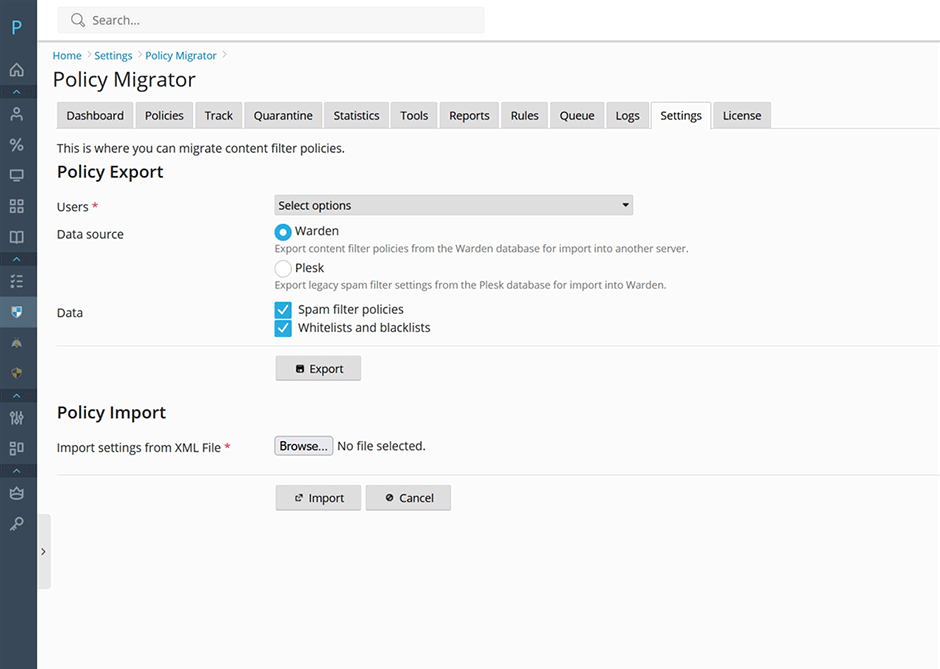This screenshot has height=669, width=940.
Task: Click the Export button
Action: (x=318, y=369)
